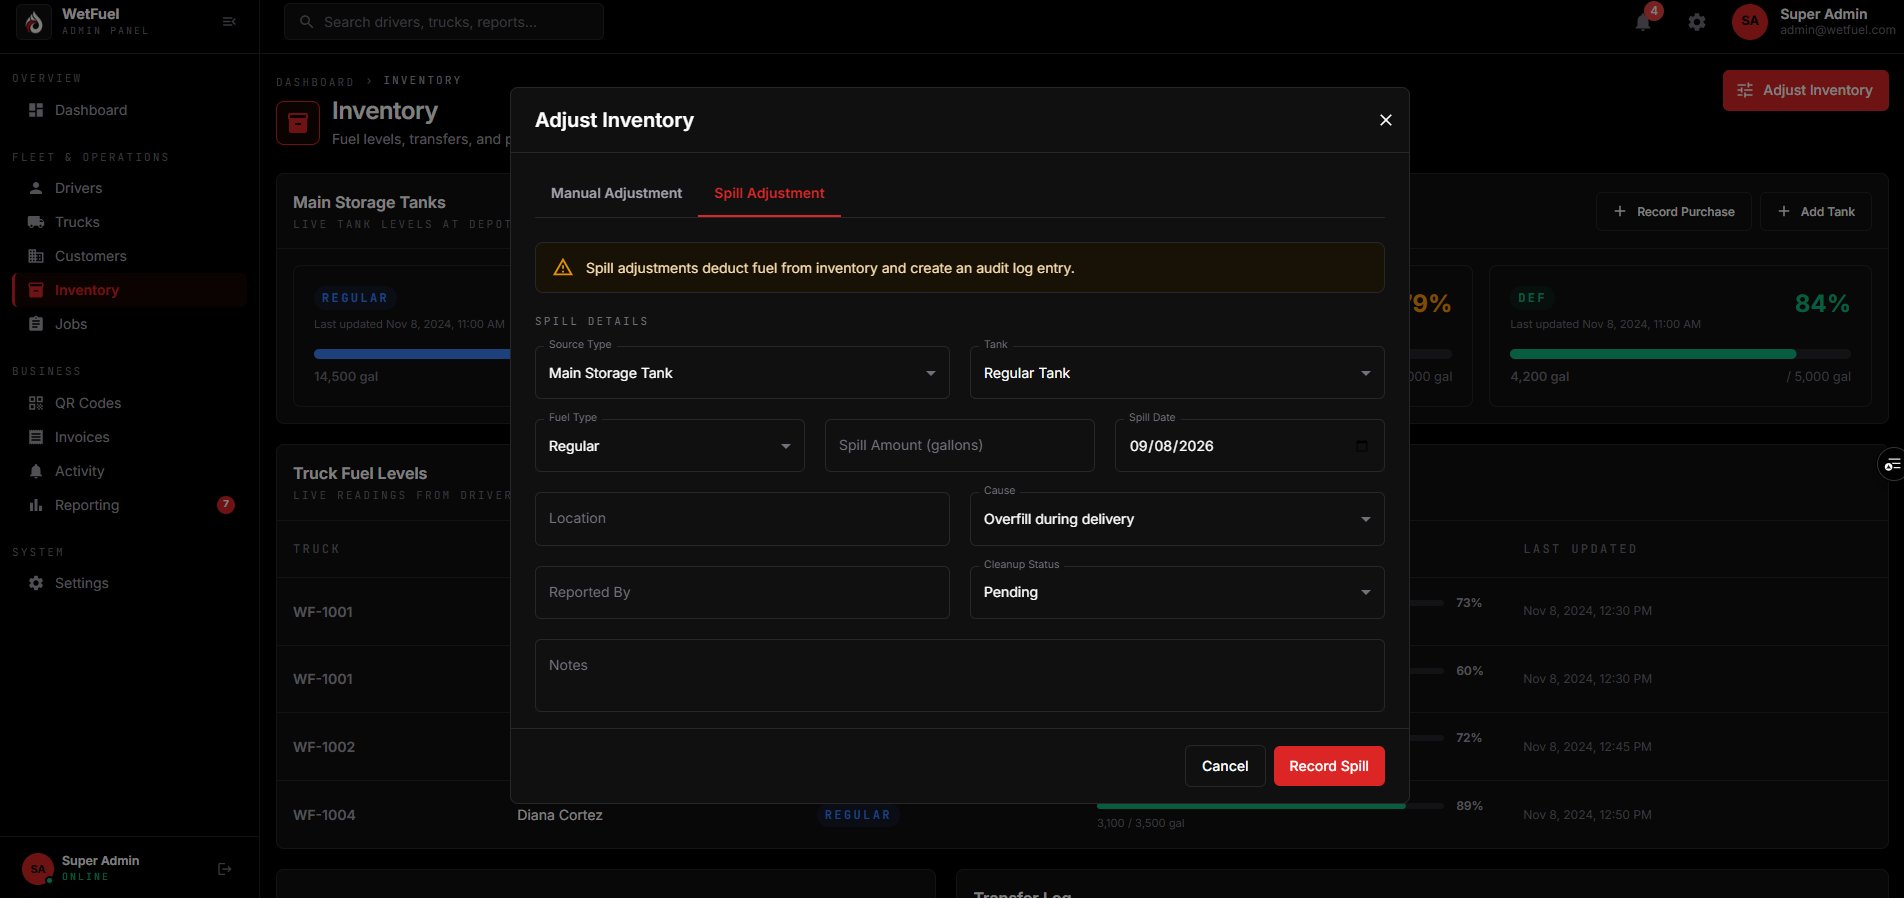Click the REGULAR fuel tag on WF-1004
1904x898 pixels.
pyautogui.click(x=857, y=815)
